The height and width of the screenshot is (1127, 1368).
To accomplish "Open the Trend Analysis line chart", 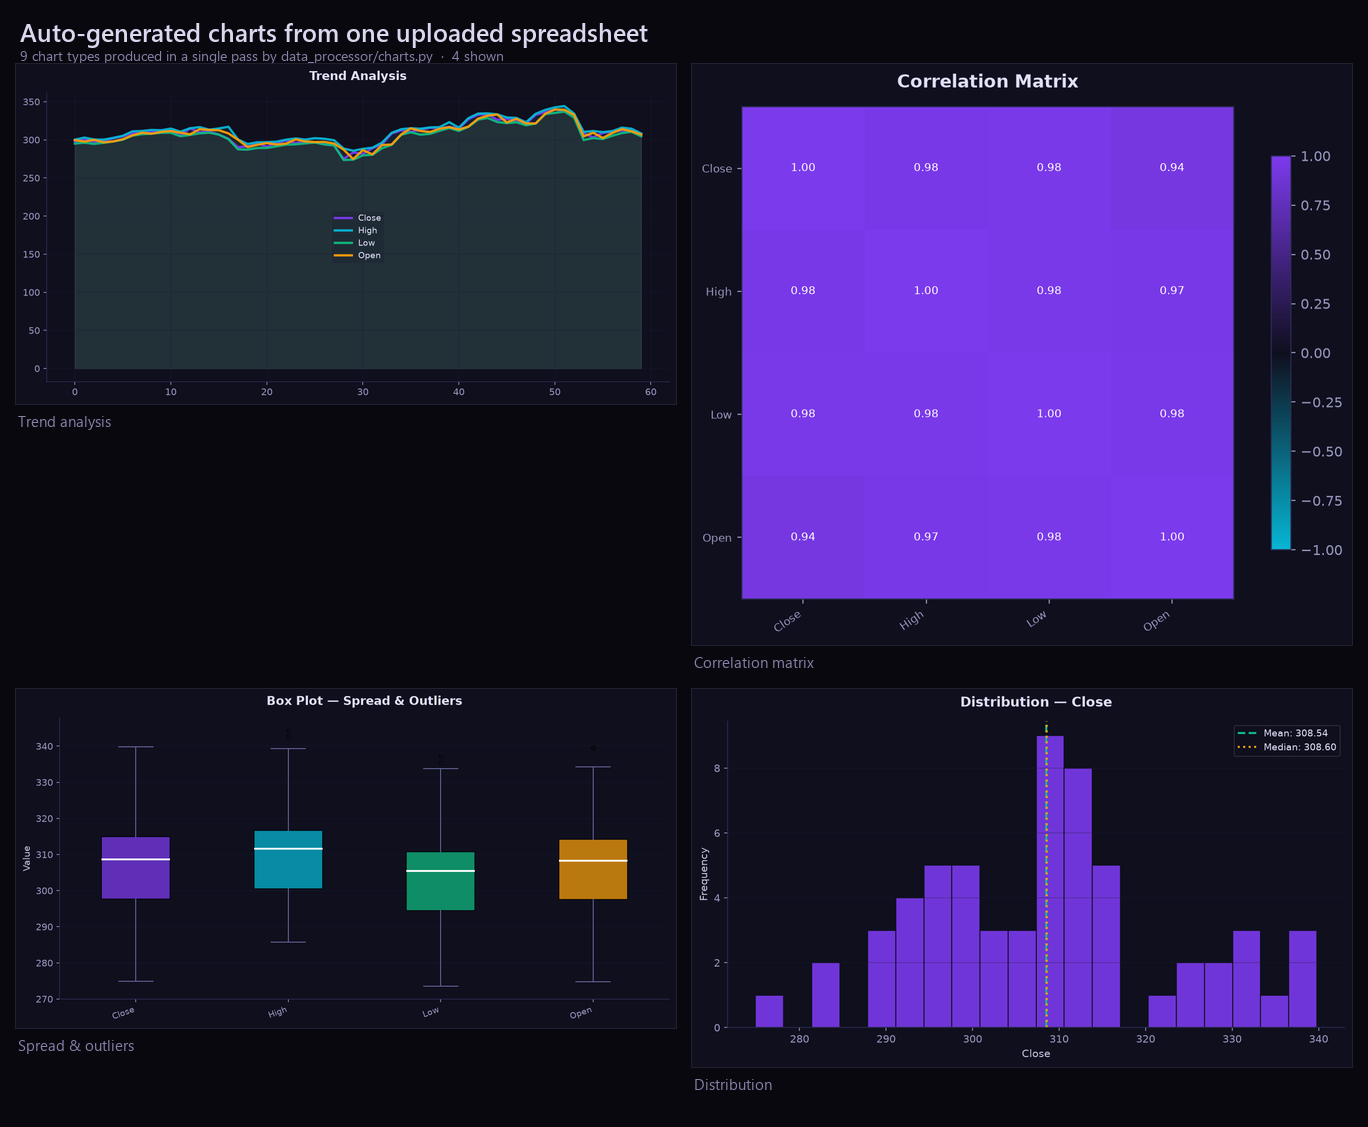I will [x=346, y=234].
